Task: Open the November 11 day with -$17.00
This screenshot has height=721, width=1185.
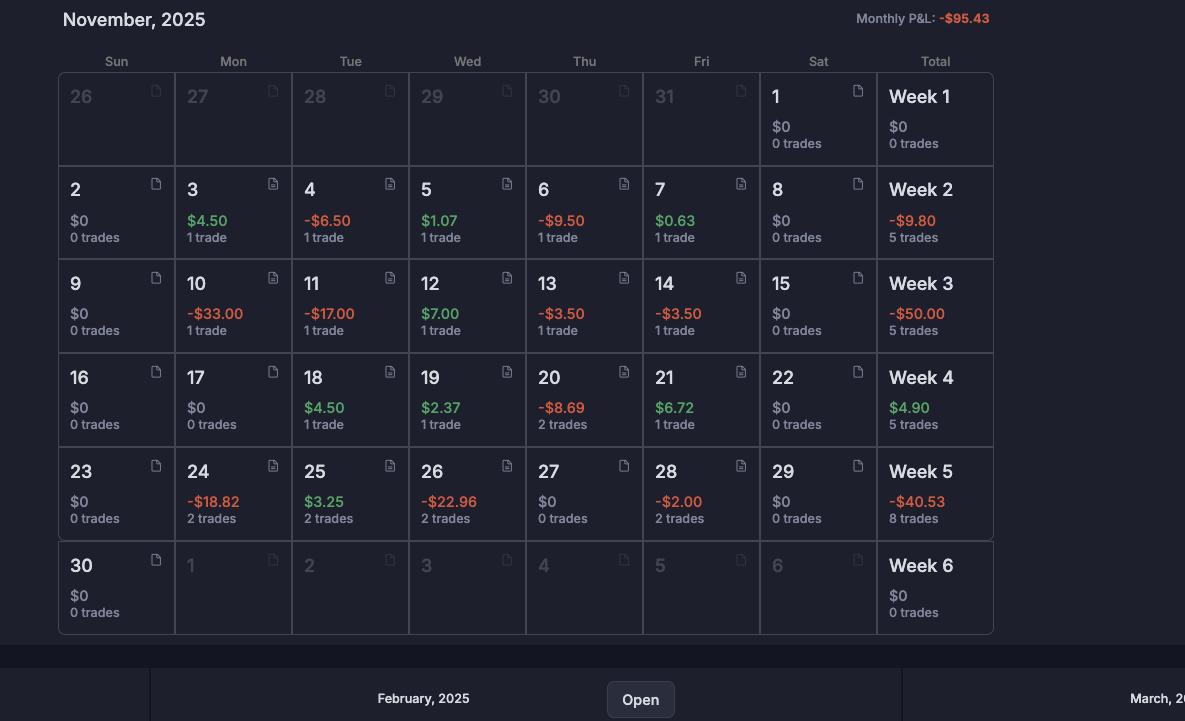Action: pyautogui.click(x=350, y=306)
